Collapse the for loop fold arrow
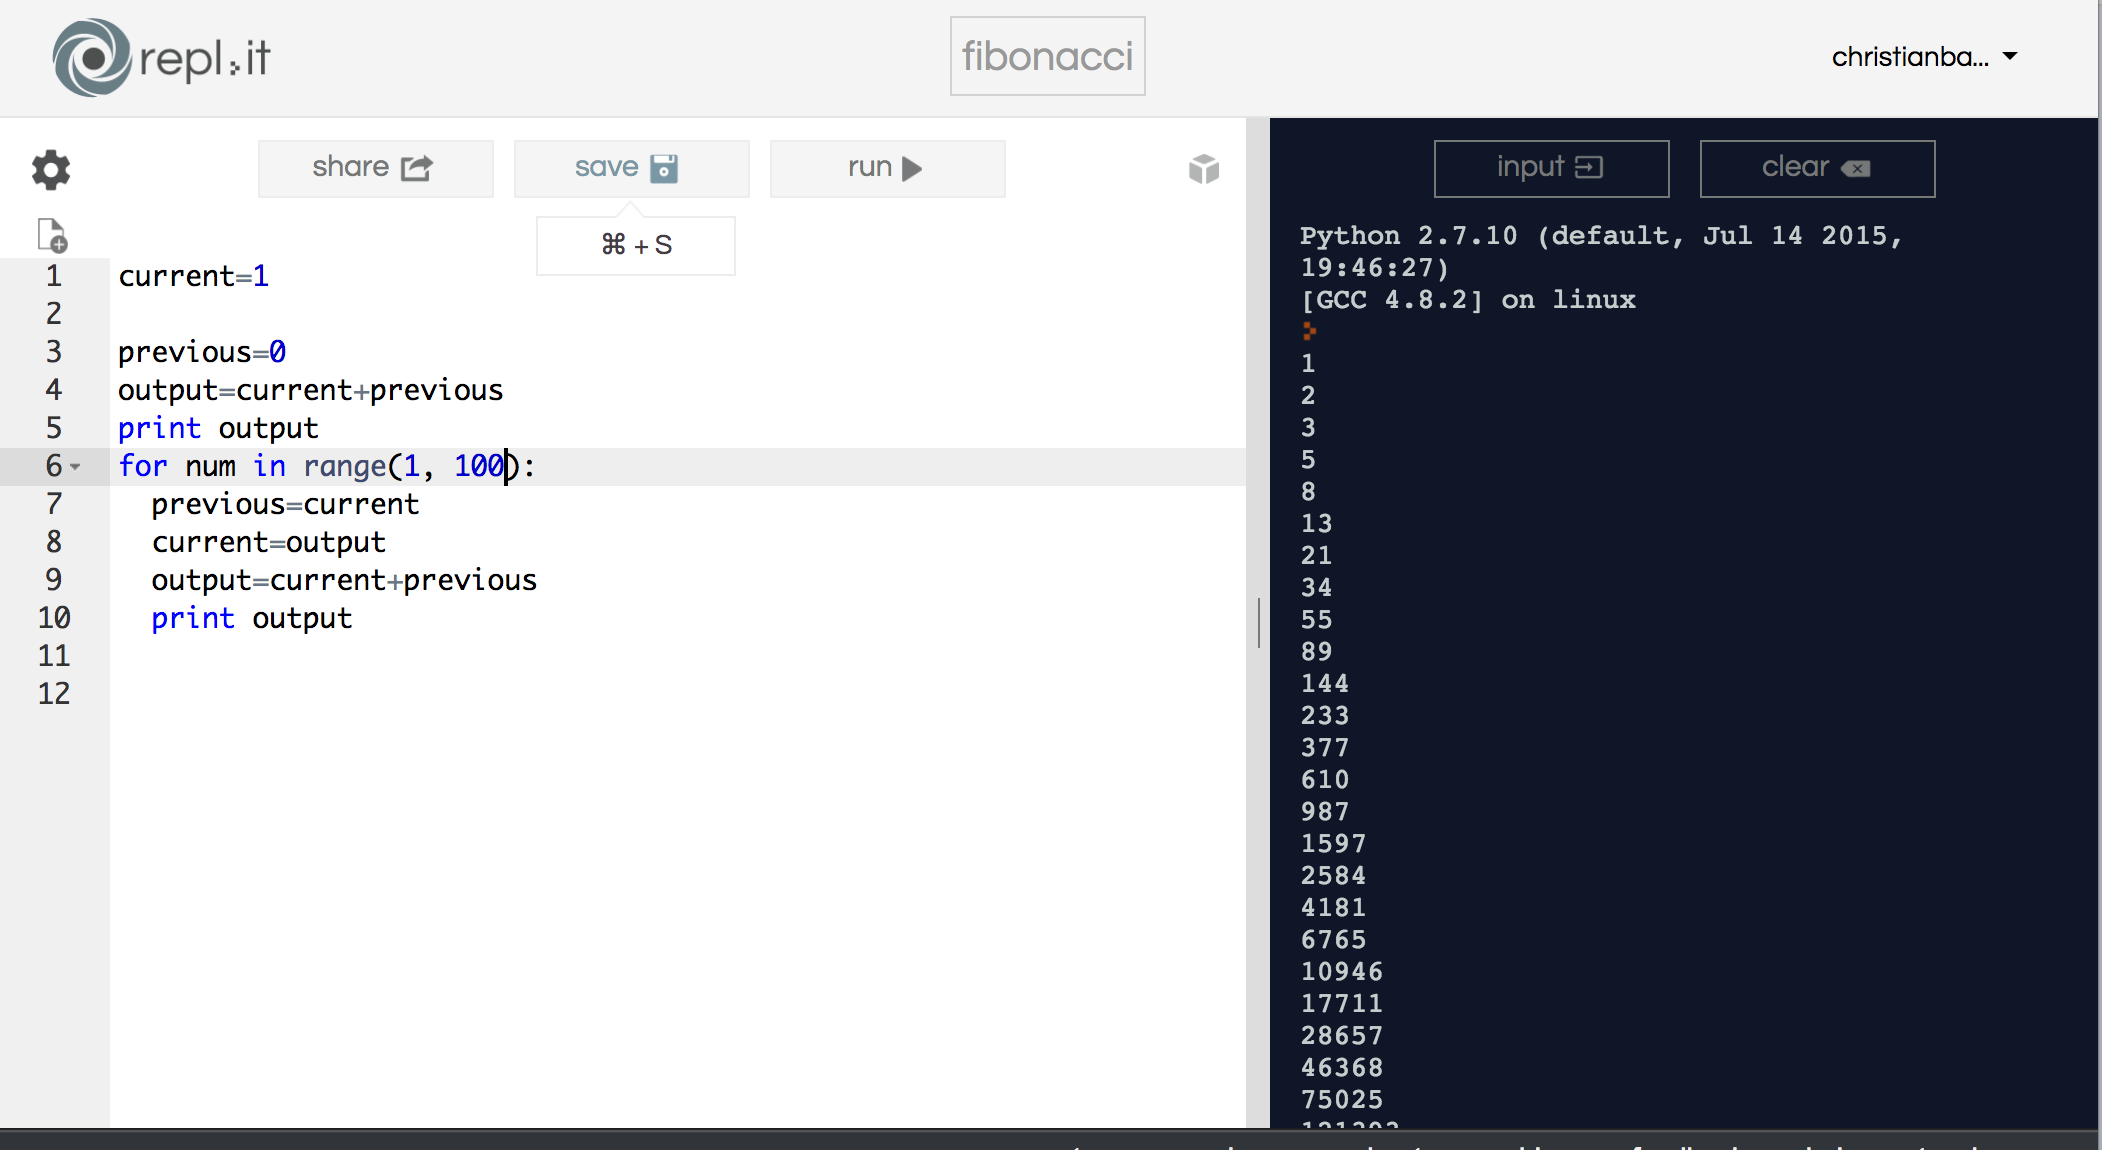This screenshot has width=2102, height=1150. click(x=76, y=467)
